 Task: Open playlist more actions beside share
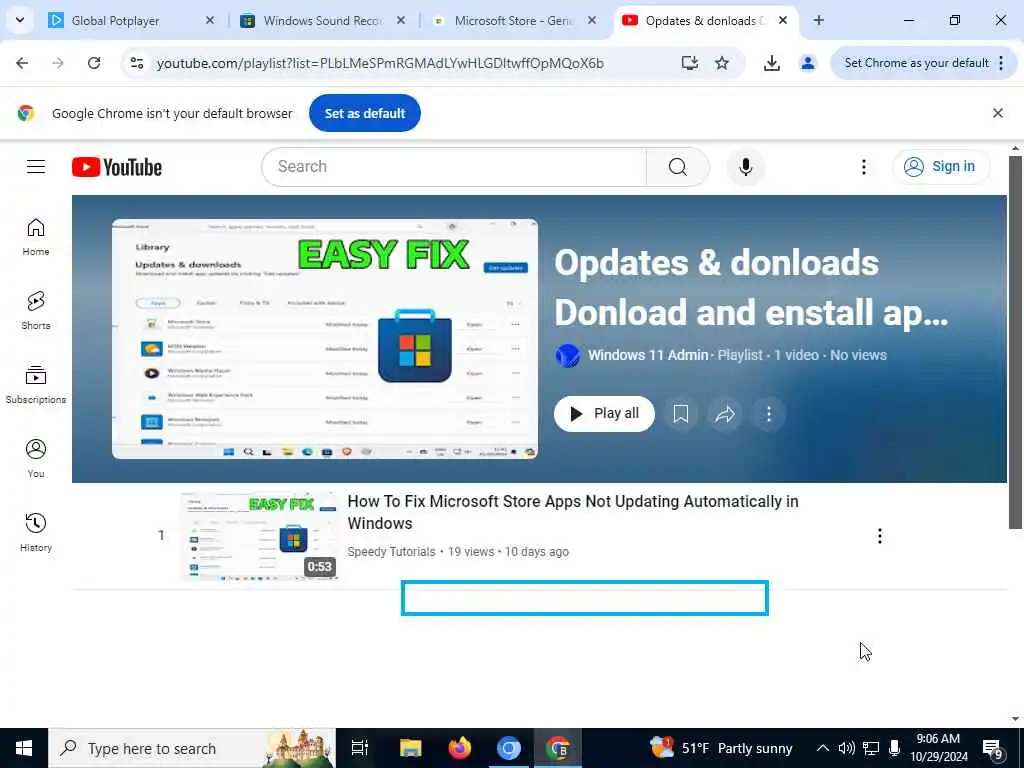click(x=769, y=413)
